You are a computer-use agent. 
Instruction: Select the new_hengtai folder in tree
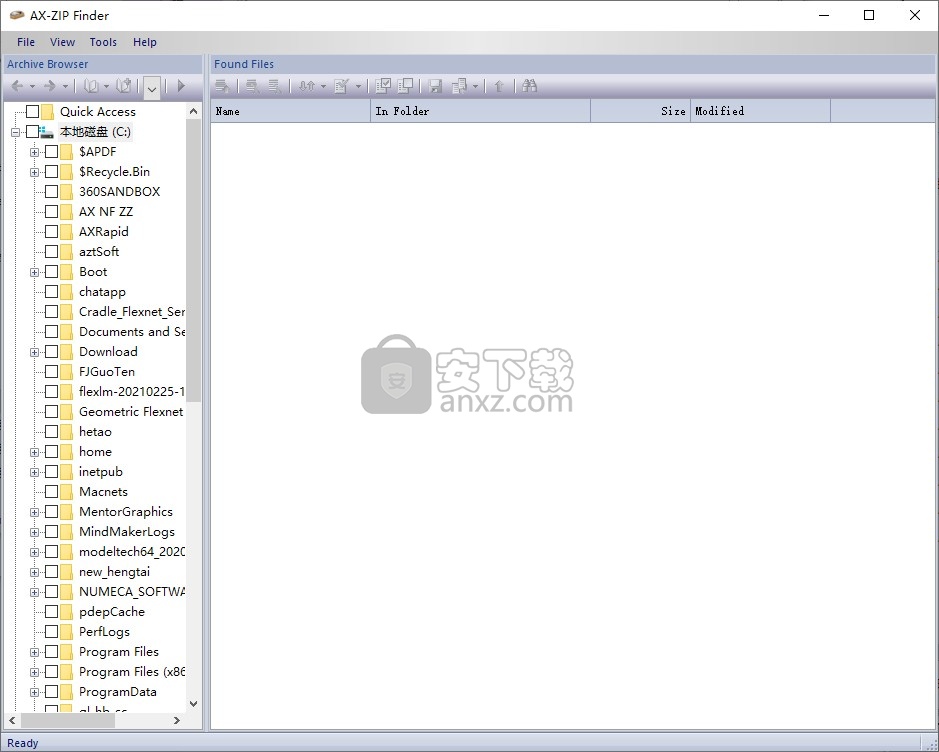[x=114, y=572]
